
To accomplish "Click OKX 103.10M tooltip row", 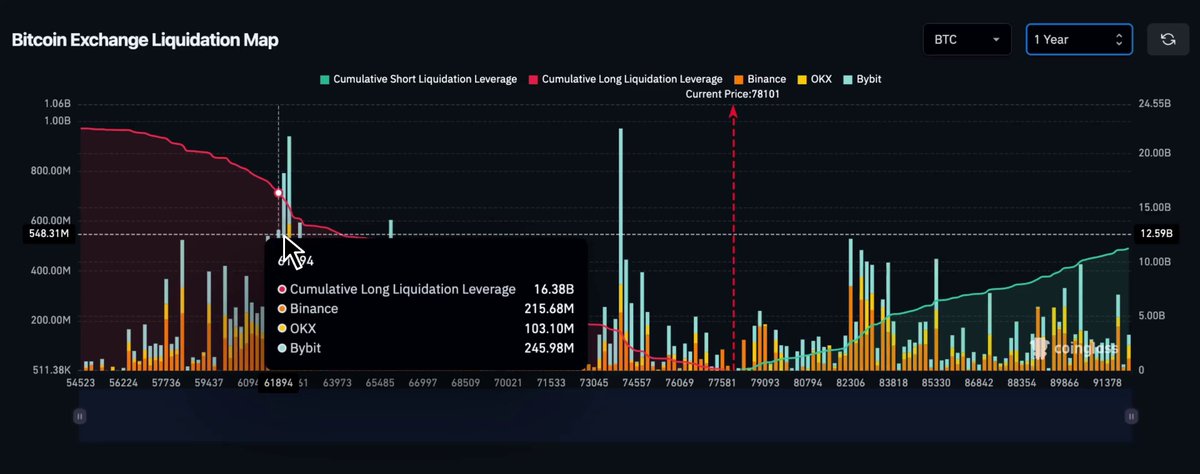I will 425,328.
